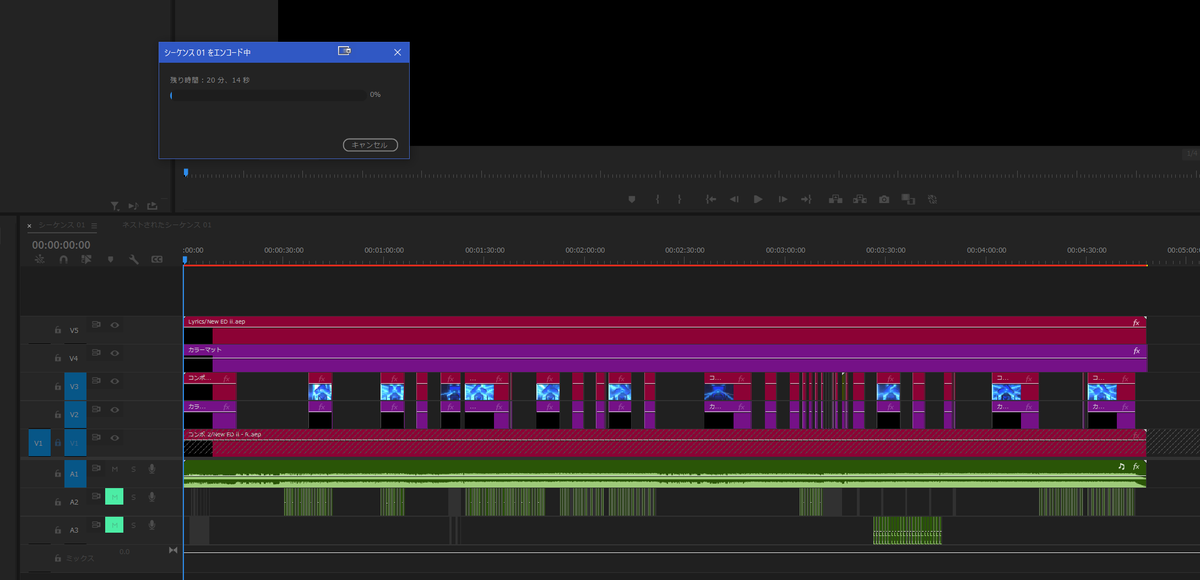
Task: Click the V1 source patching button
Action: [39, 442]
